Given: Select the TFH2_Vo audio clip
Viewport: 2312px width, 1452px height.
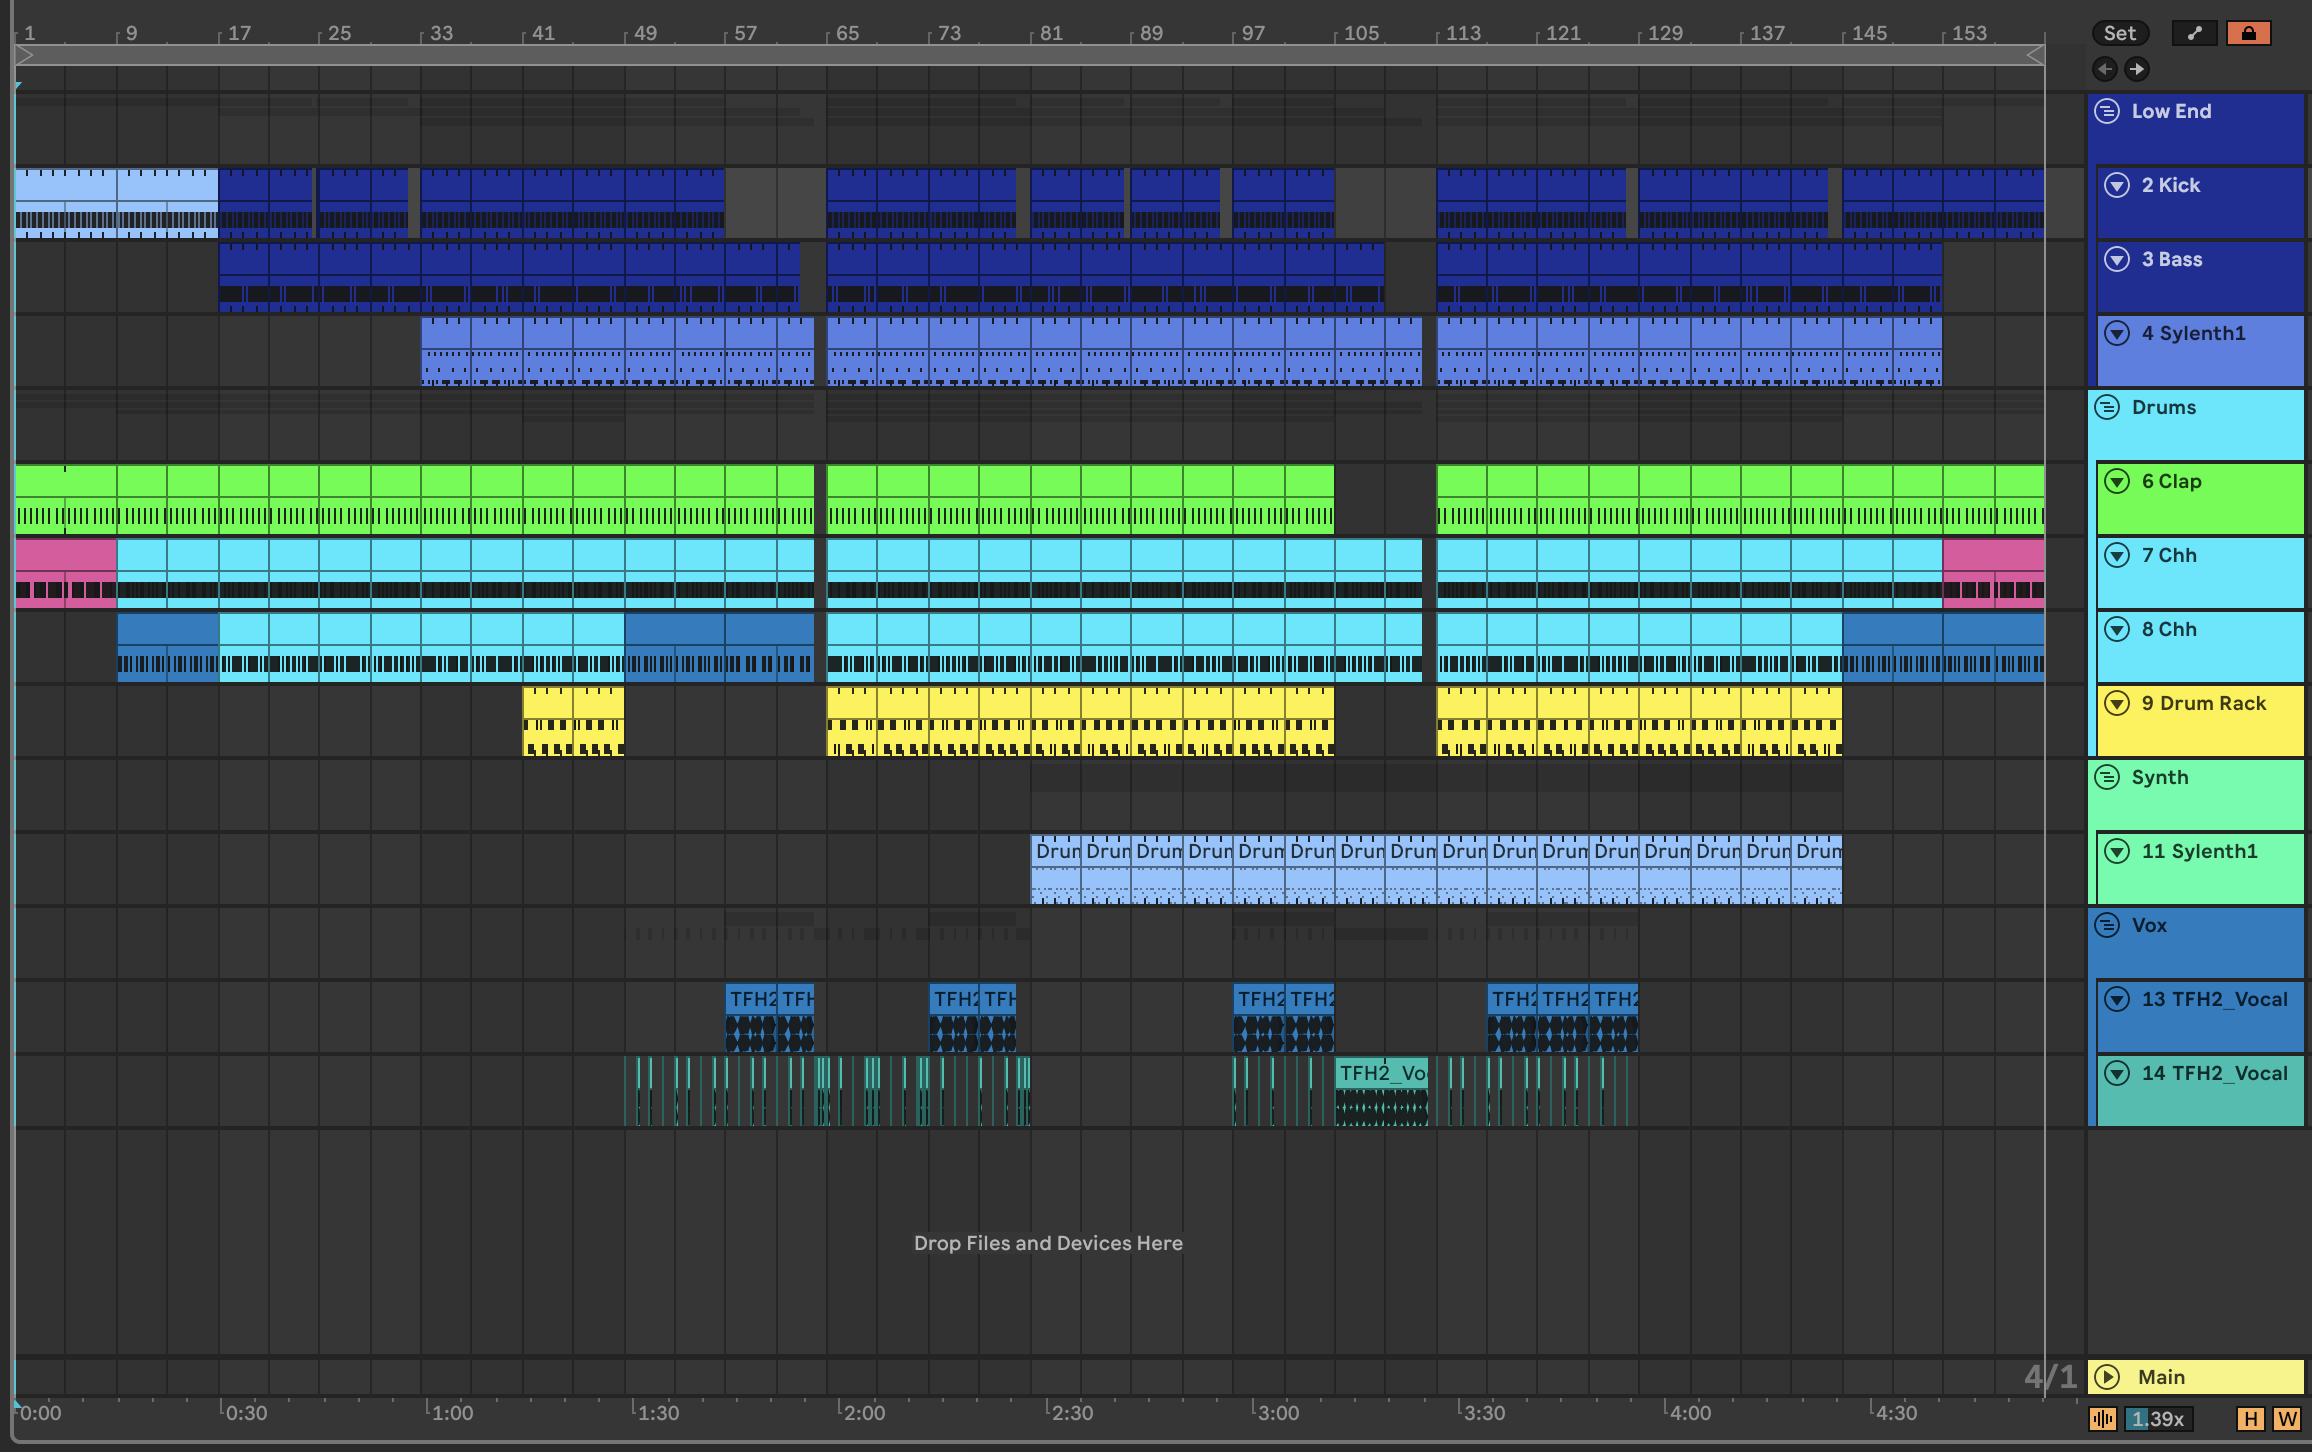Looking at the screenshot, I should click(1381, 1074).
